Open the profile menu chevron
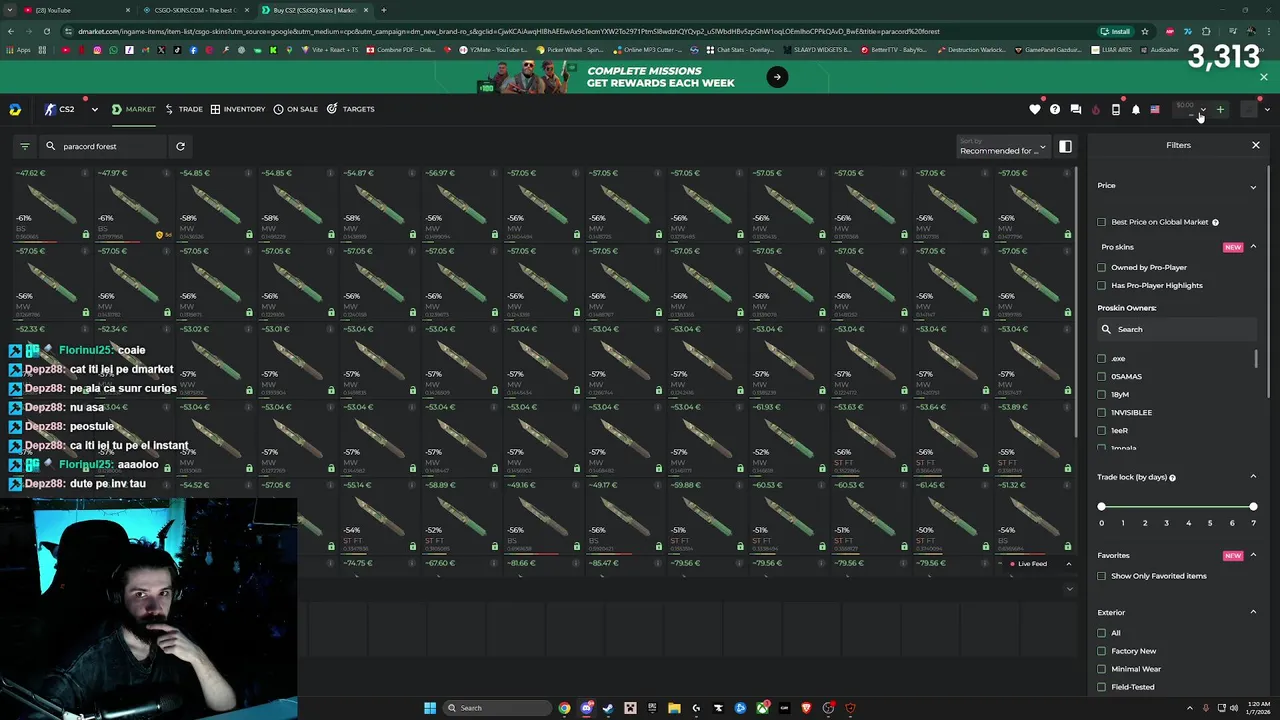 [1266, 109]
